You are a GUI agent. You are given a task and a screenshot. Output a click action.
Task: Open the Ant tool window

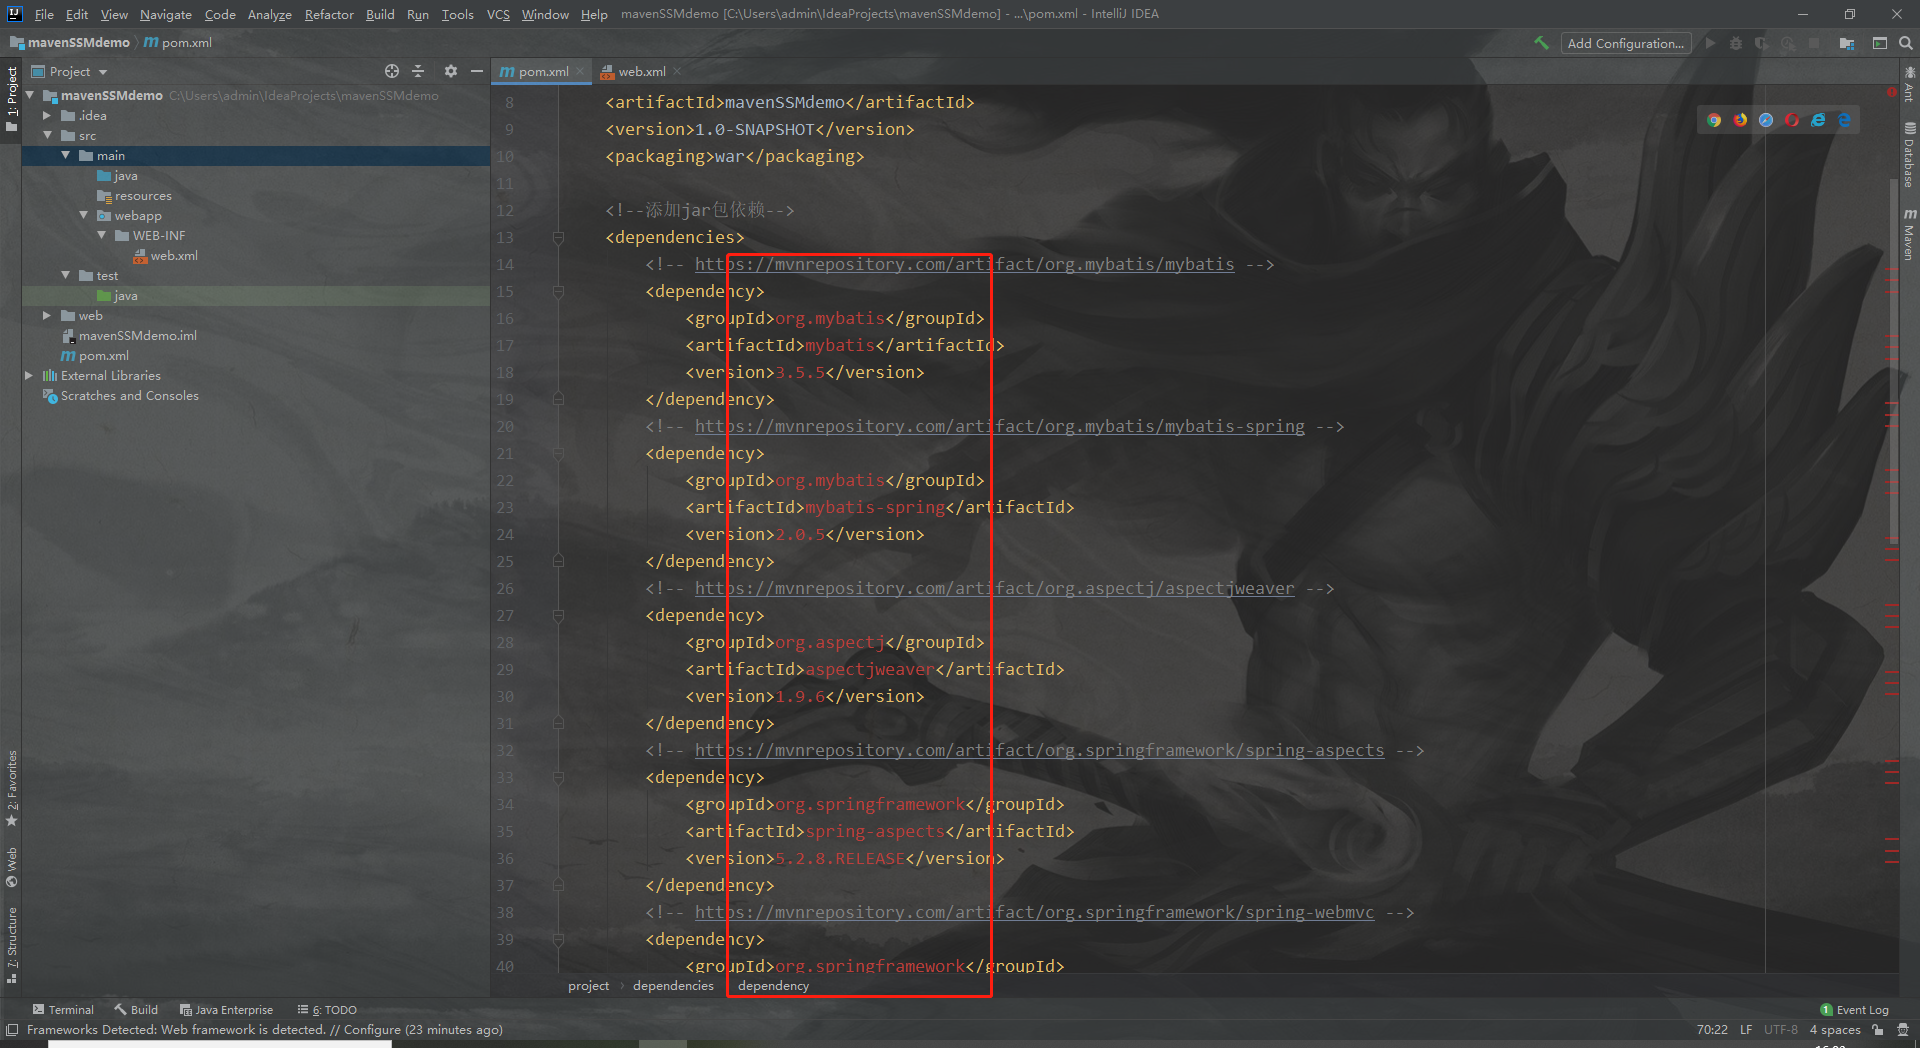1909,84
